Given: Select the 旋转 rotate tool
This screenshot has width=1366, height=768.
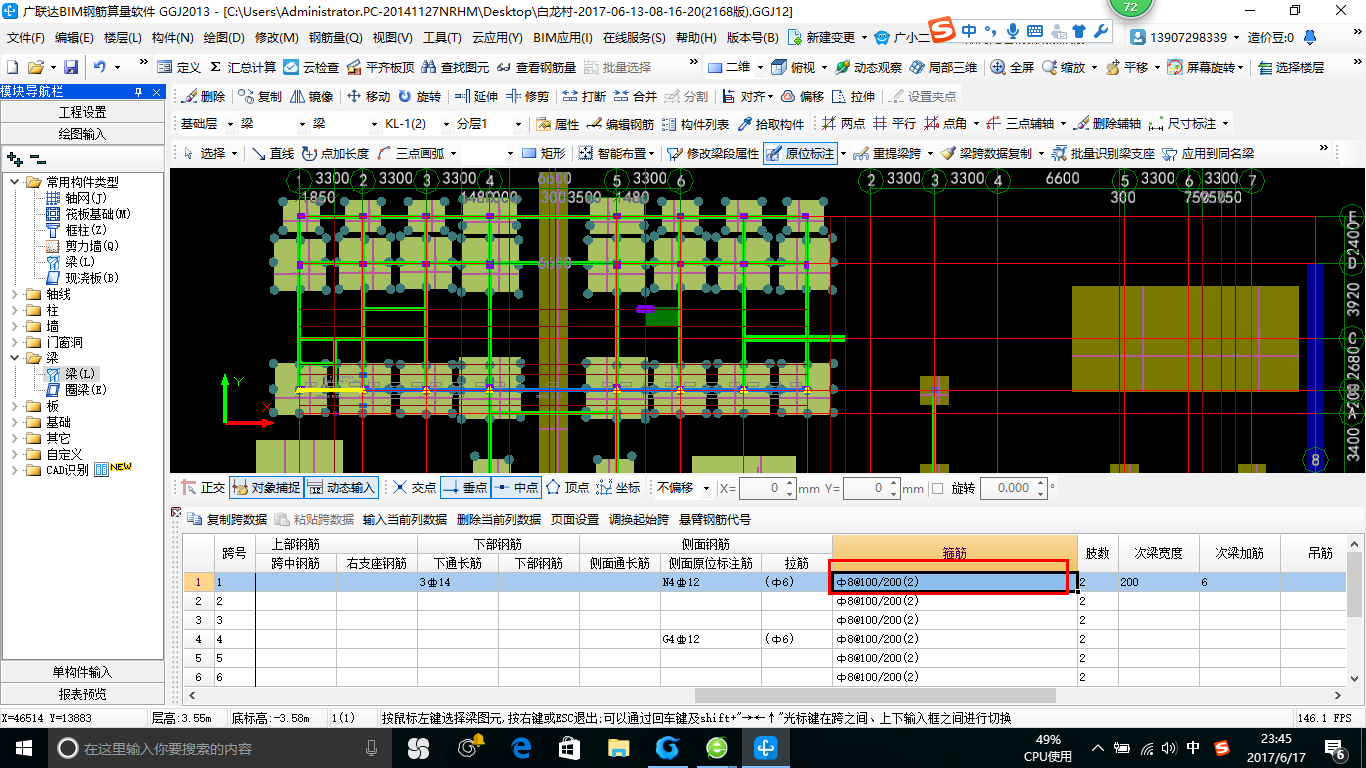Looking at the screenshot, I should point(419,97).
